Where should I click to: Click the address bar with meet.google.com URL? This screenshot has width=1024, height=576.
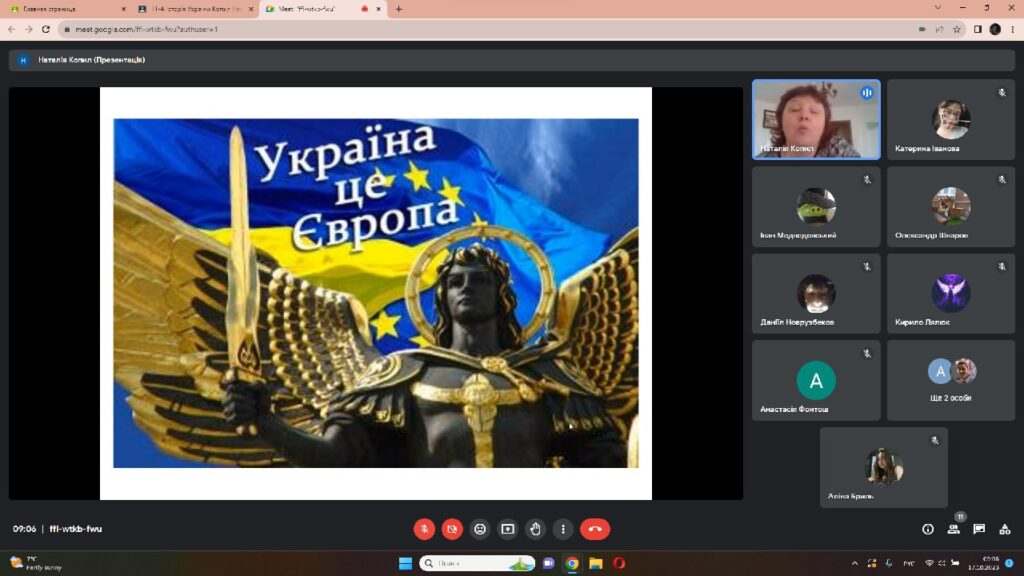pyautogui.click(x=483, y=29)
